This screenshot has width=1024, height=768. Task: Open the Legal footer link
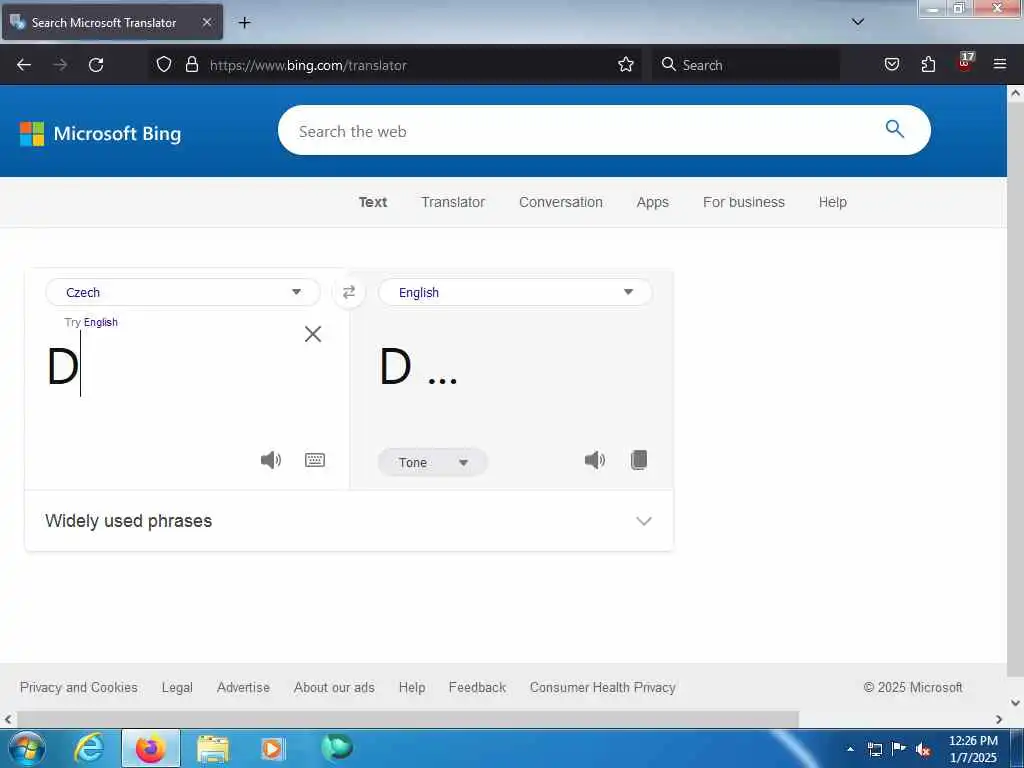pyautogui.click(x=177, y=687)
